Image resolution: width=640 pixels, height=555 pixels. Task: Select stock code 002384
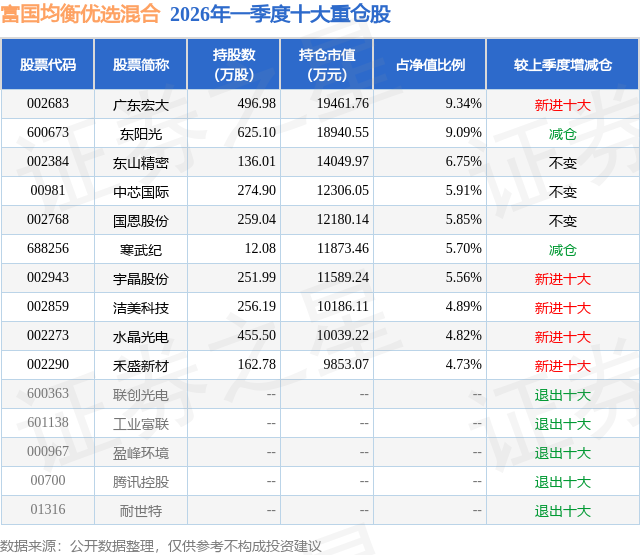[48, 162]
